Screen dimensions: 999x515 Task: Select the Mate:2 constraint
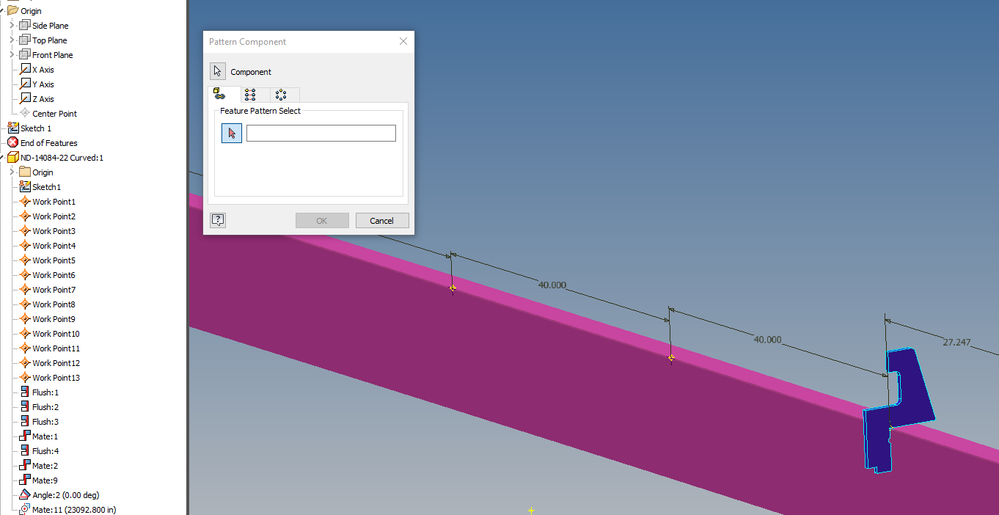pos(45,465)
